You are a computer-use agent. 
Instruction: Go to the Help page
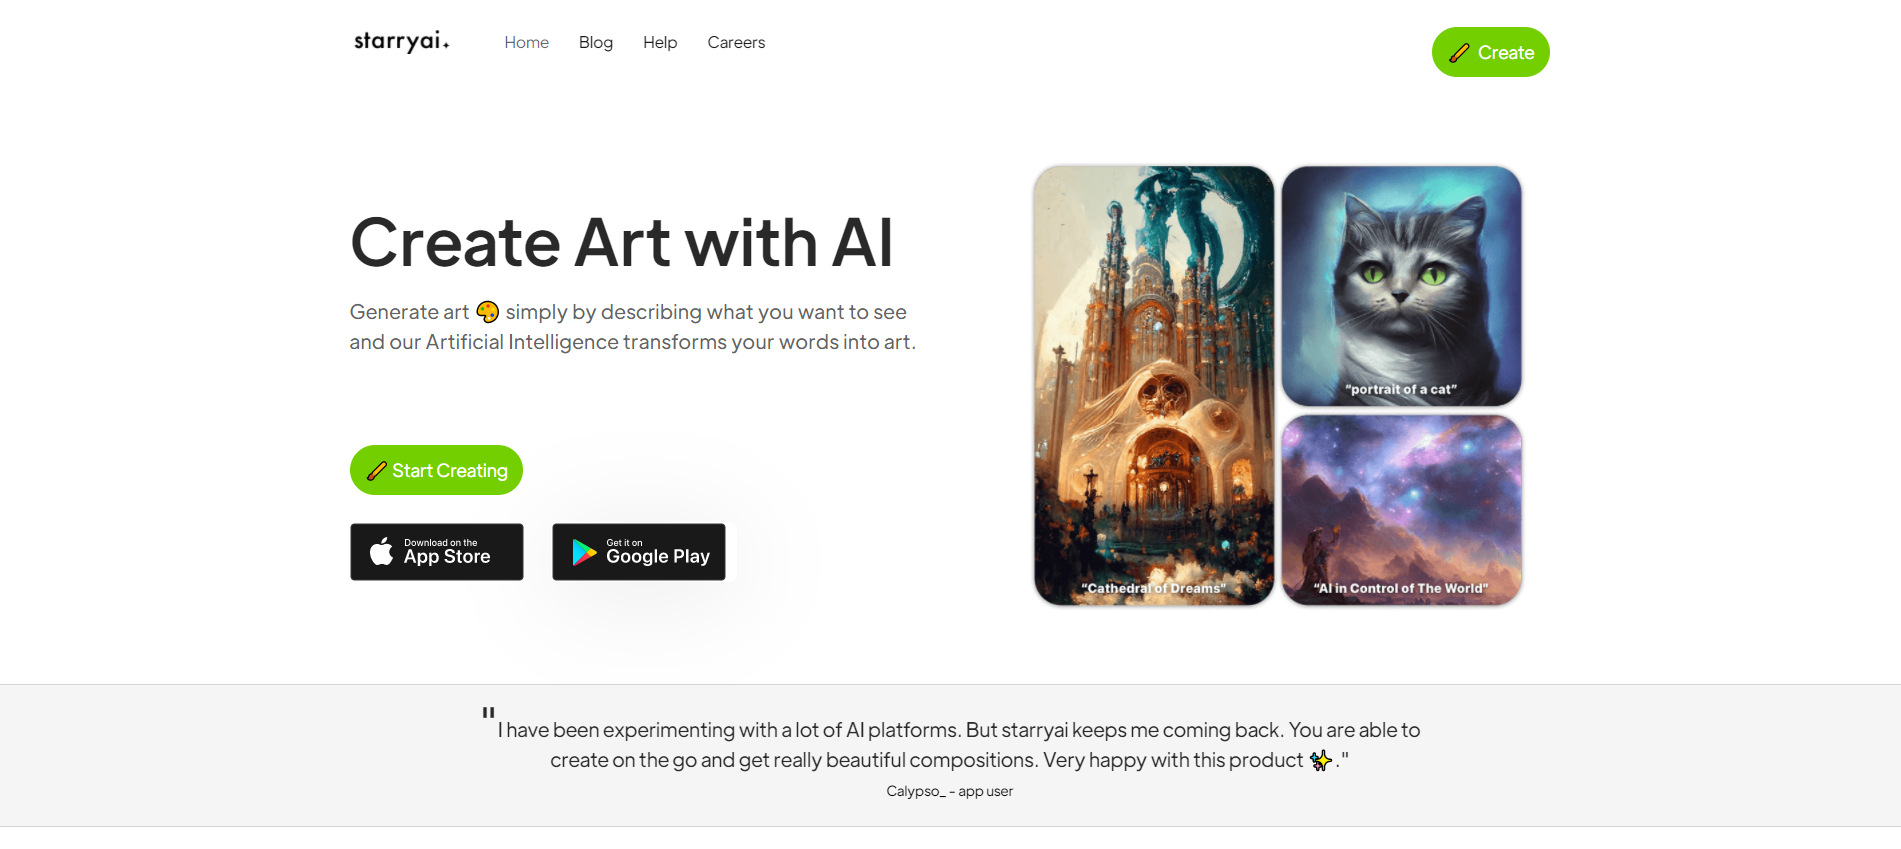point(660,42)
